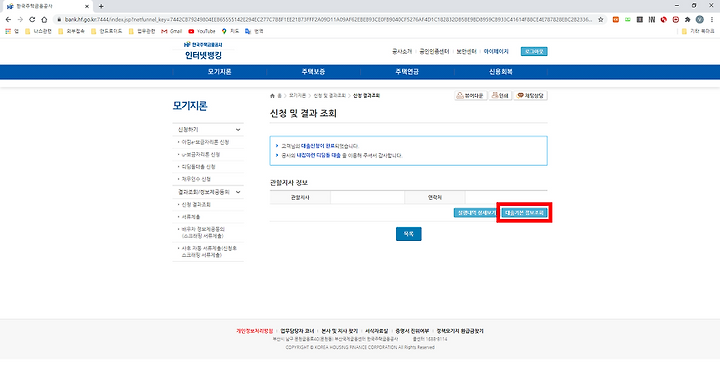Open the Gmail bookmark

tap(171, 31)
